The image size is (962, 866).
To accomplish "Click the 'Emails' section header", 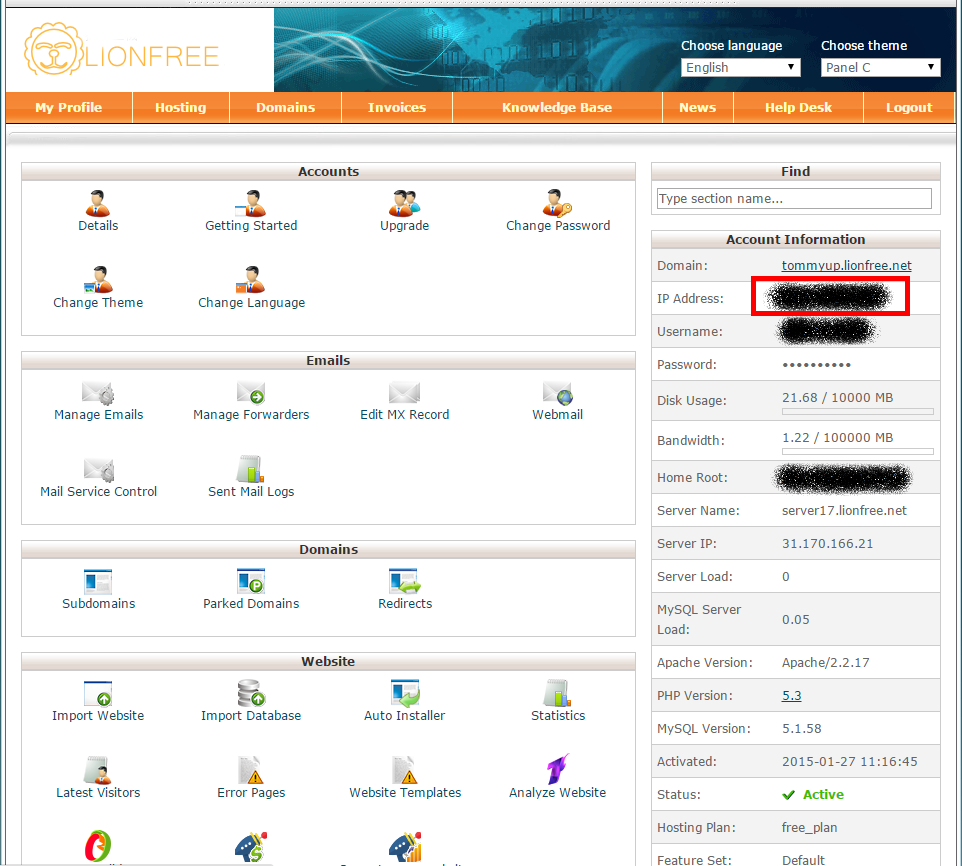I will [x=328, y=361].
